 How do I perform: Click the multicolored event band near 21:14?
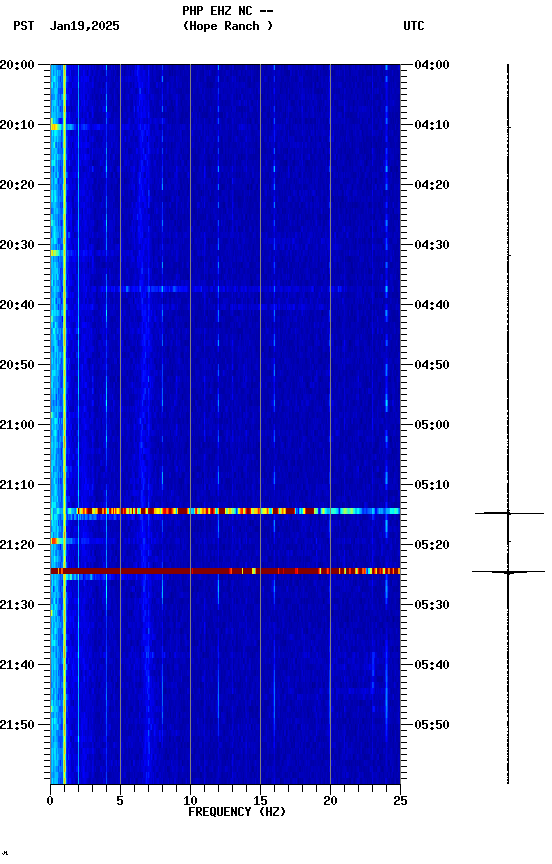[x=232, y=511]
